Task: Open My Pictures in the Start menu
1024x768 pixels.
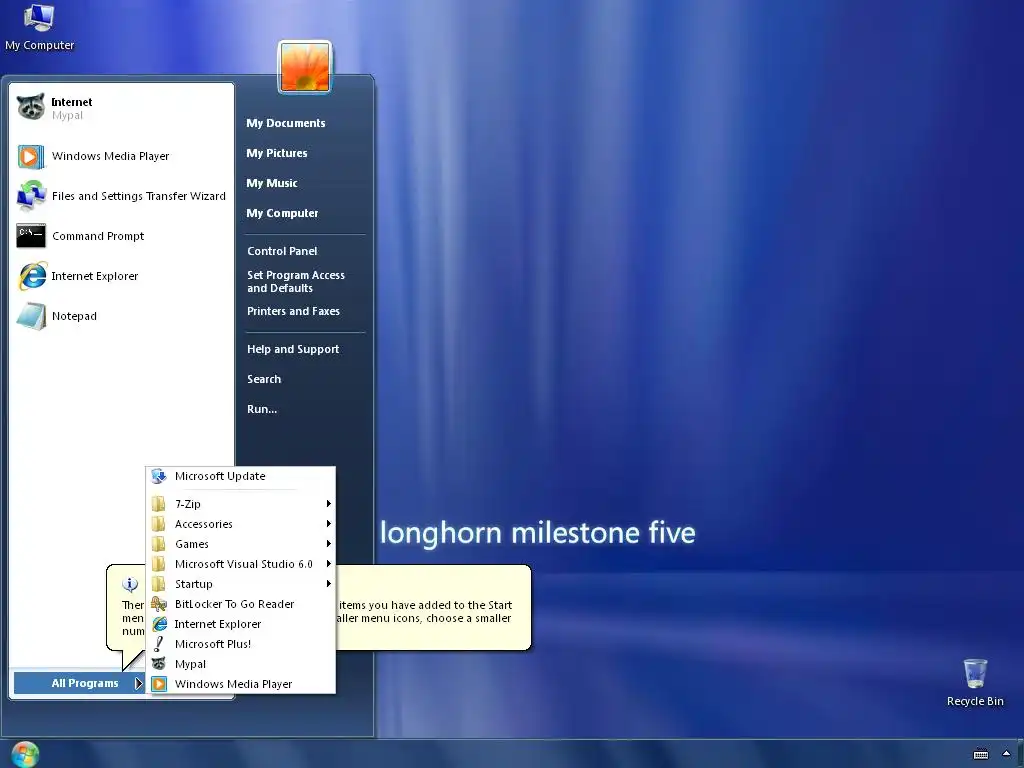Action: click(276, 153)
